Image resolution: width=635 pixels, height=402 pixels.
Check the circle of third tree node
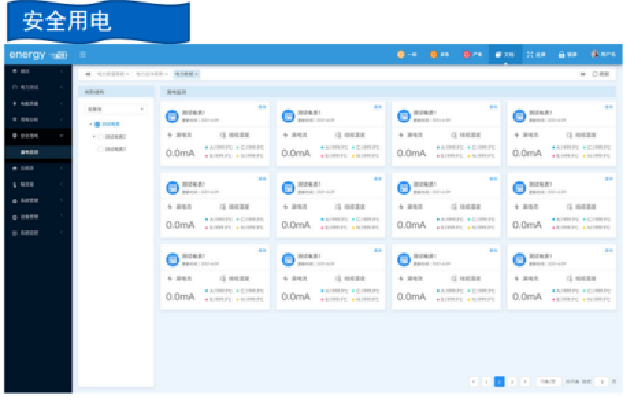[x=100, y=149]
